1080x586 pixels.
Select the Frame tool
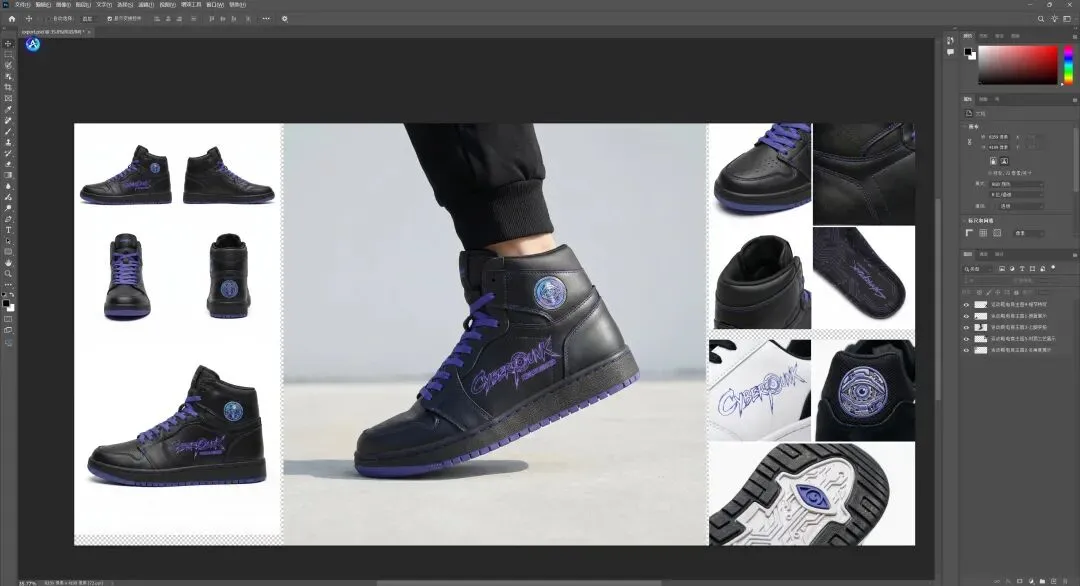pyautogui.click(x=8, y=98)
